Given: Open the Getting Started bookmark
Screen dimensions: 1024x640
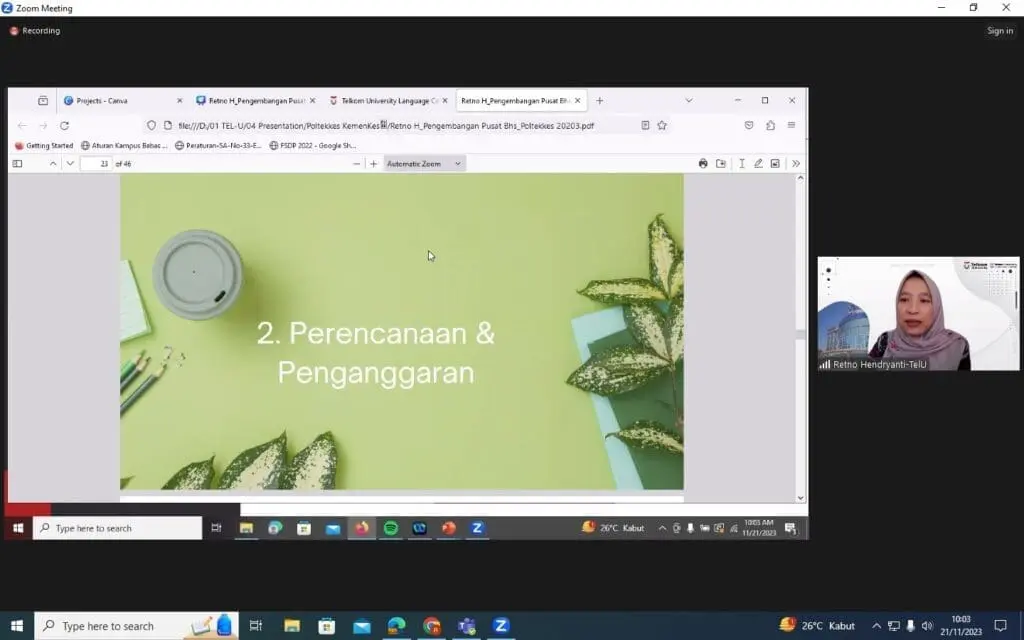Looking at the screenshot, I should pos(44,146).
